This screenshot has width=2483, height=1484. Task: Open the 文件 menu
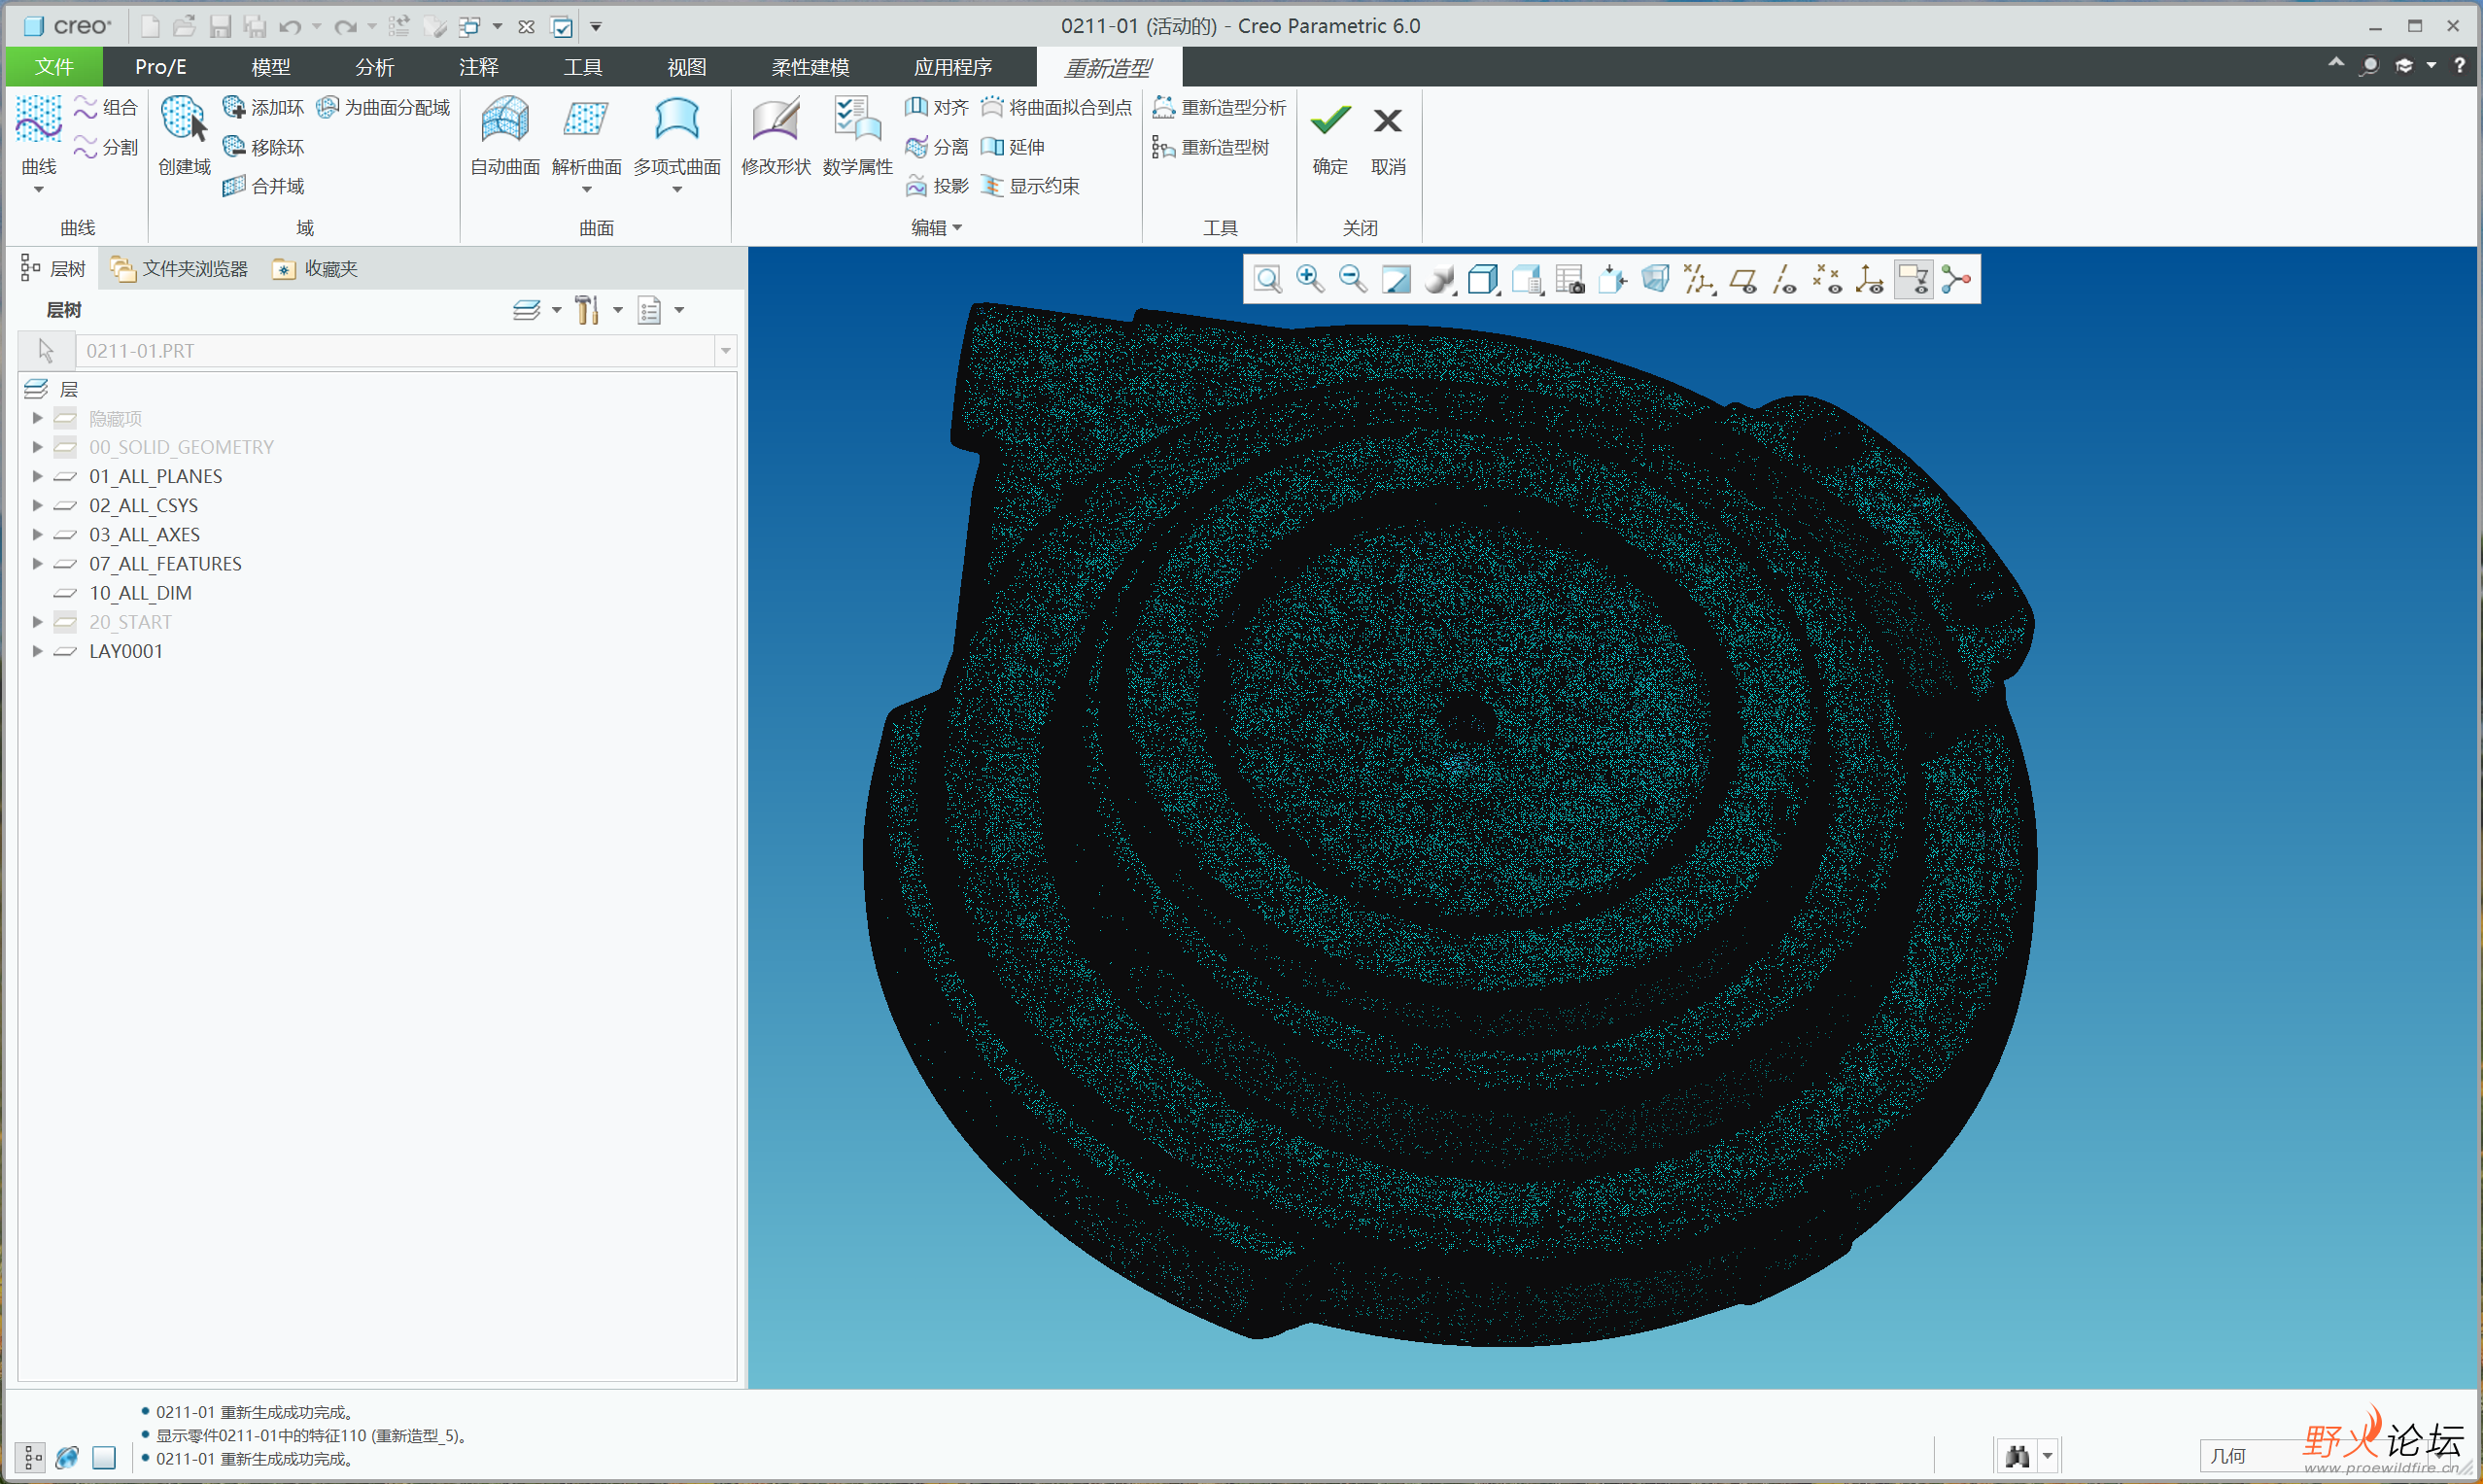54,66
